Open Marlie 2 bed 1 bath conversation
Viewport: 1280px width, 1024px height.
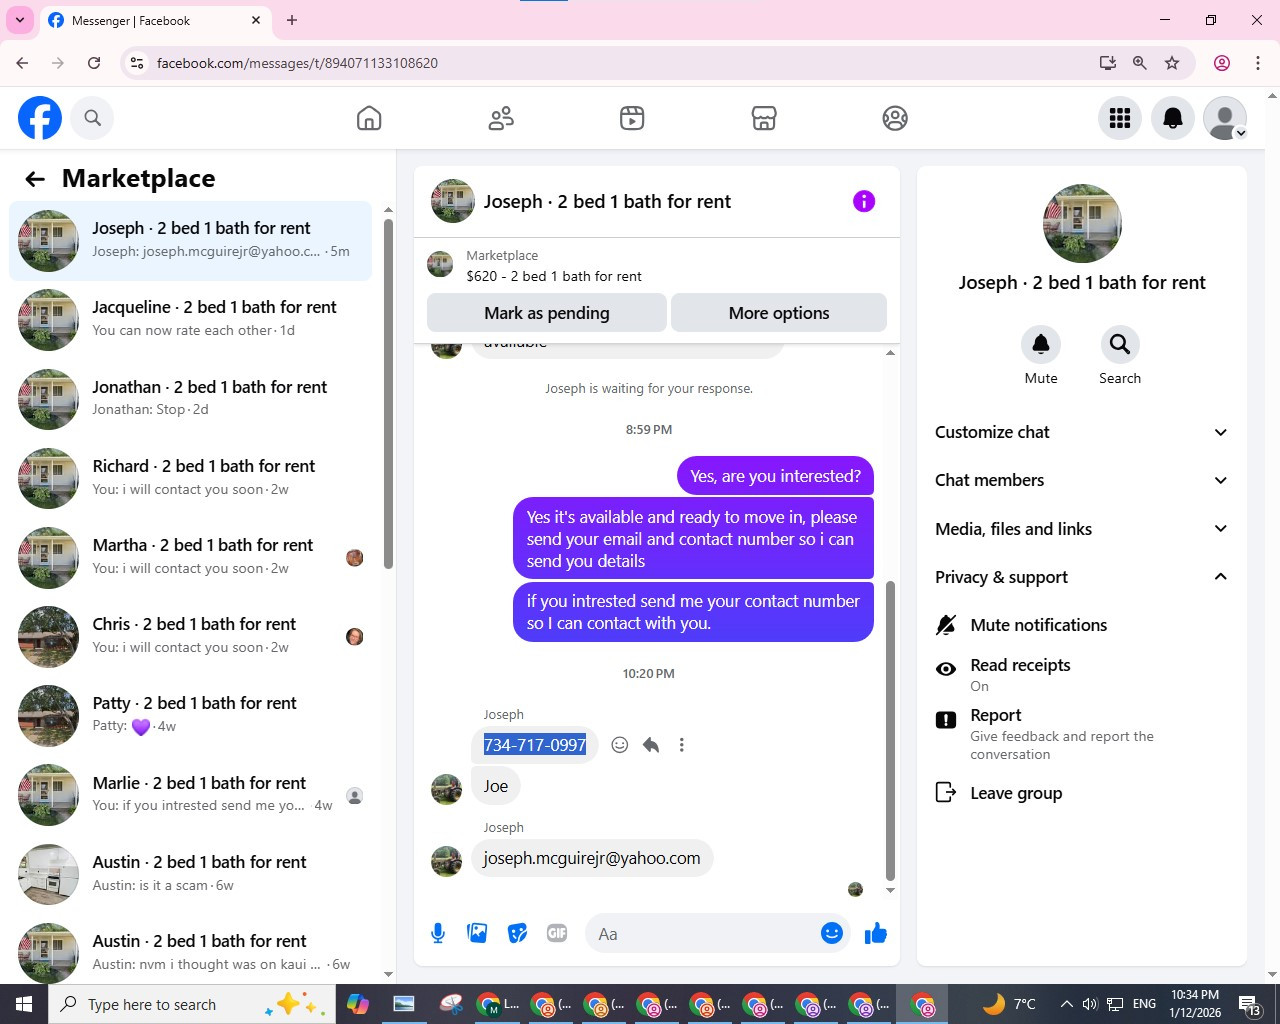[x=190, y=795]
